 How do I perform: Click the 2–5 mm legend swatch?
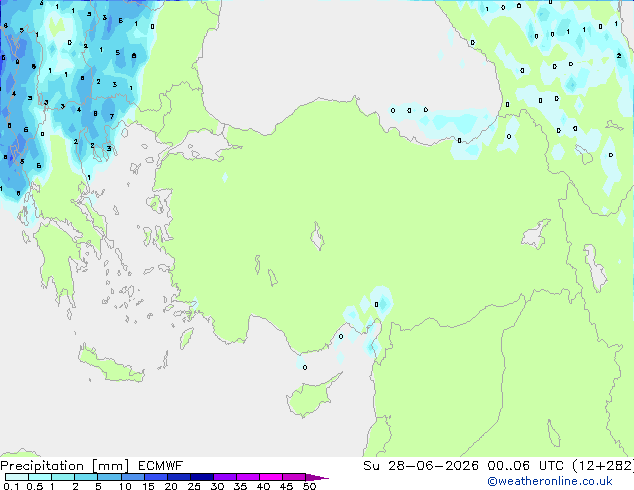click(86, 477)
